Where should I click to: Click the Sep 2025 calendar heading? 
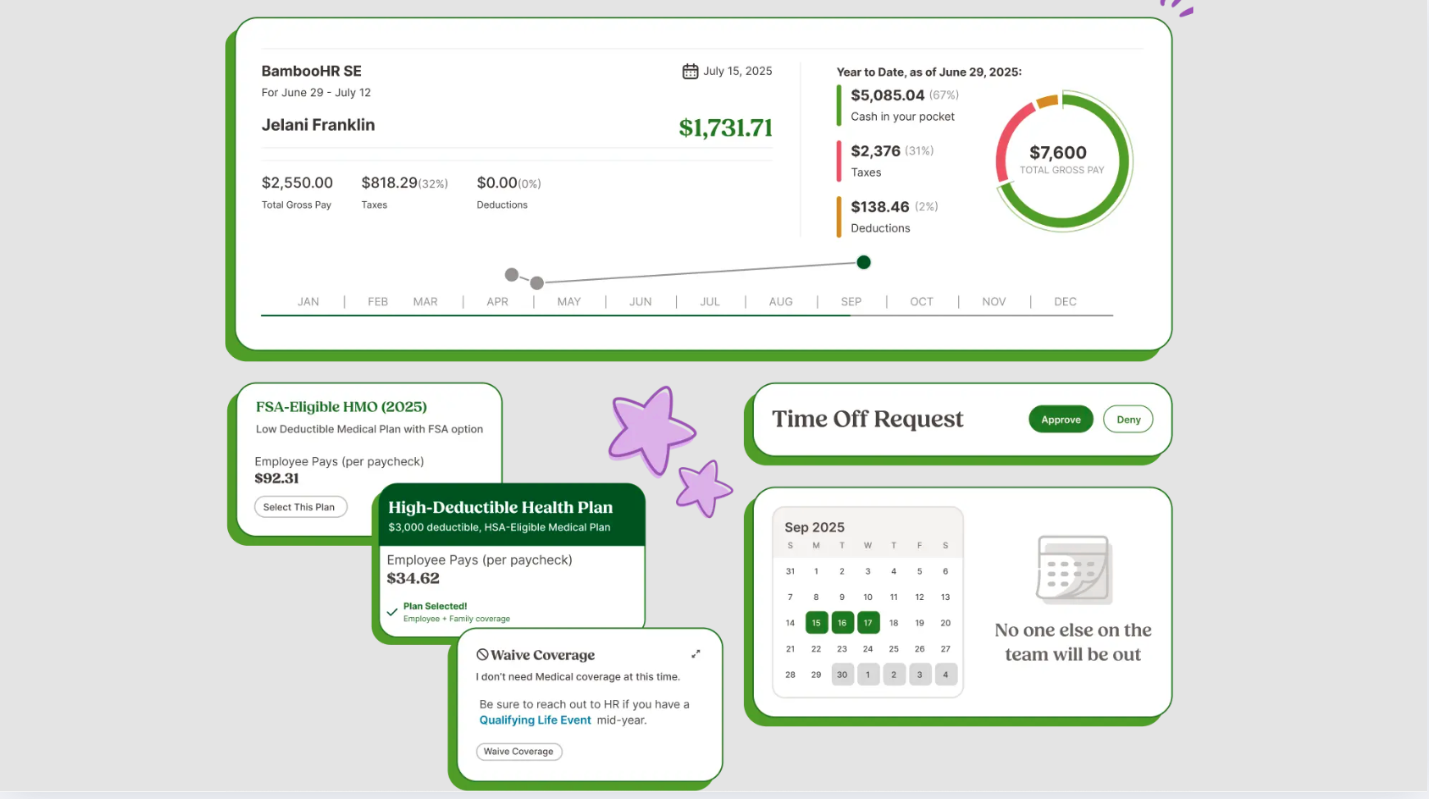[814, 527]
